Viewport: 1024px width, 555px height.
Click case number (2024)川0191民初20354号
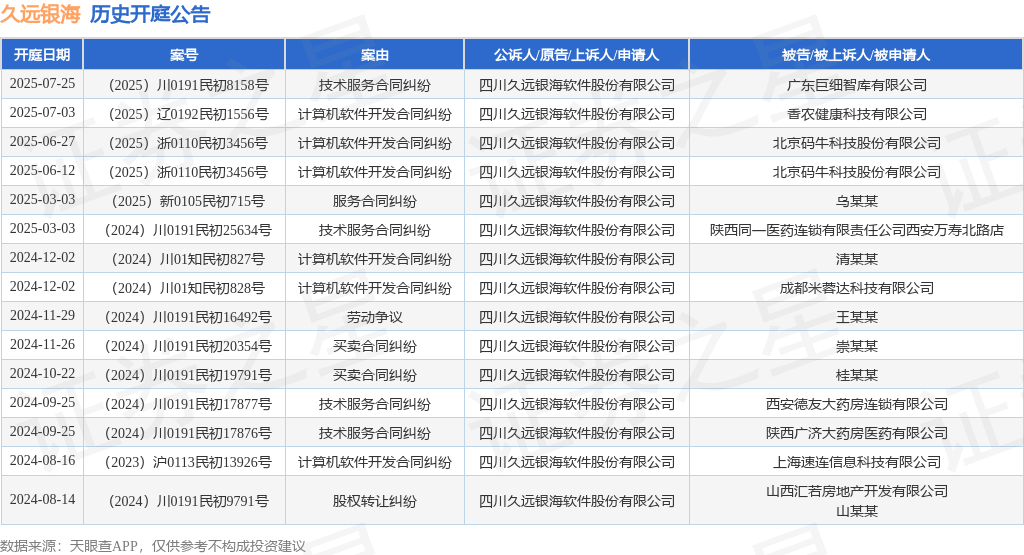click(187, 346)
